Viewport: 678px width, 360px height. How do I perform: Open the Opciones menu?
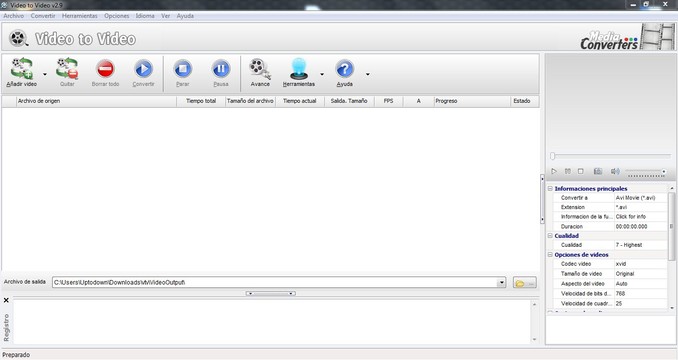[116, 16]
